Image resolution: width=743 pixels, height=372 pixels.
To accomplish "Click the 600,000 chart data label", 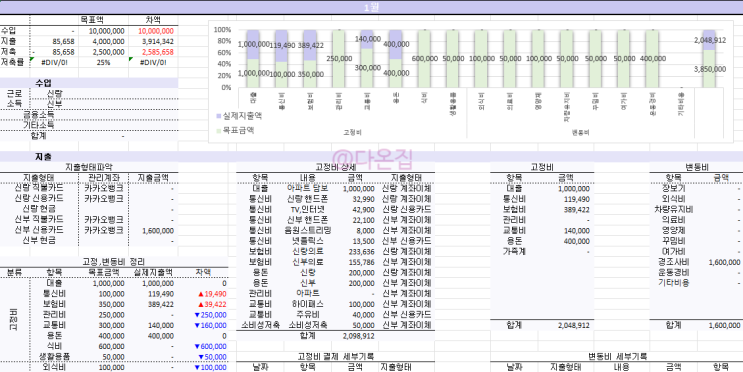I will (425, 59).
